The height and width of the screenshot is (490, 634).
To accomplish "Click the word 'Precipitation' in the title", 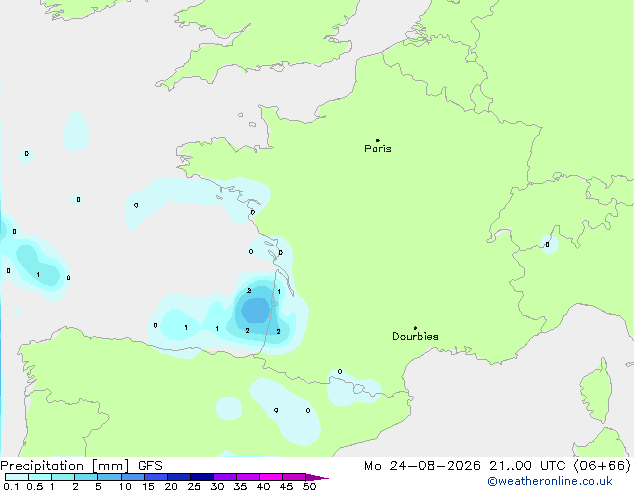I will tap(42, 466).
